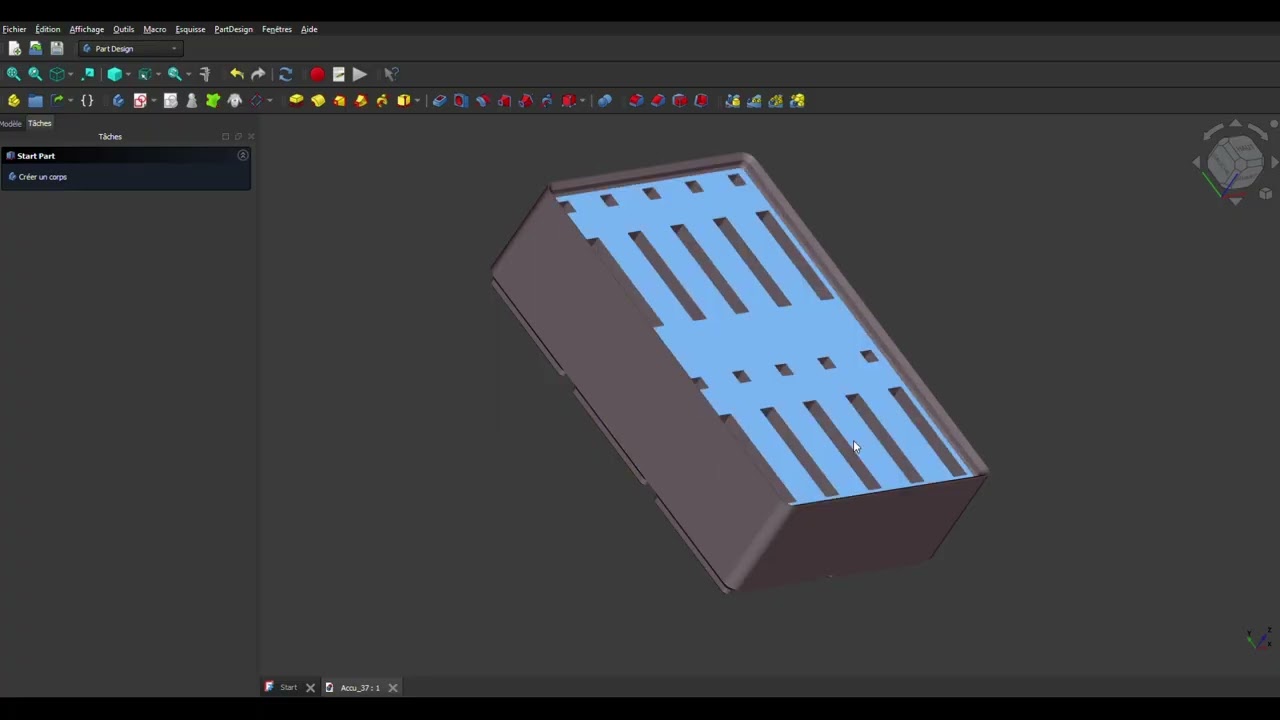
Task: Open the subtractive primitive dropdown arrow
Action: [x=583, y=101]
